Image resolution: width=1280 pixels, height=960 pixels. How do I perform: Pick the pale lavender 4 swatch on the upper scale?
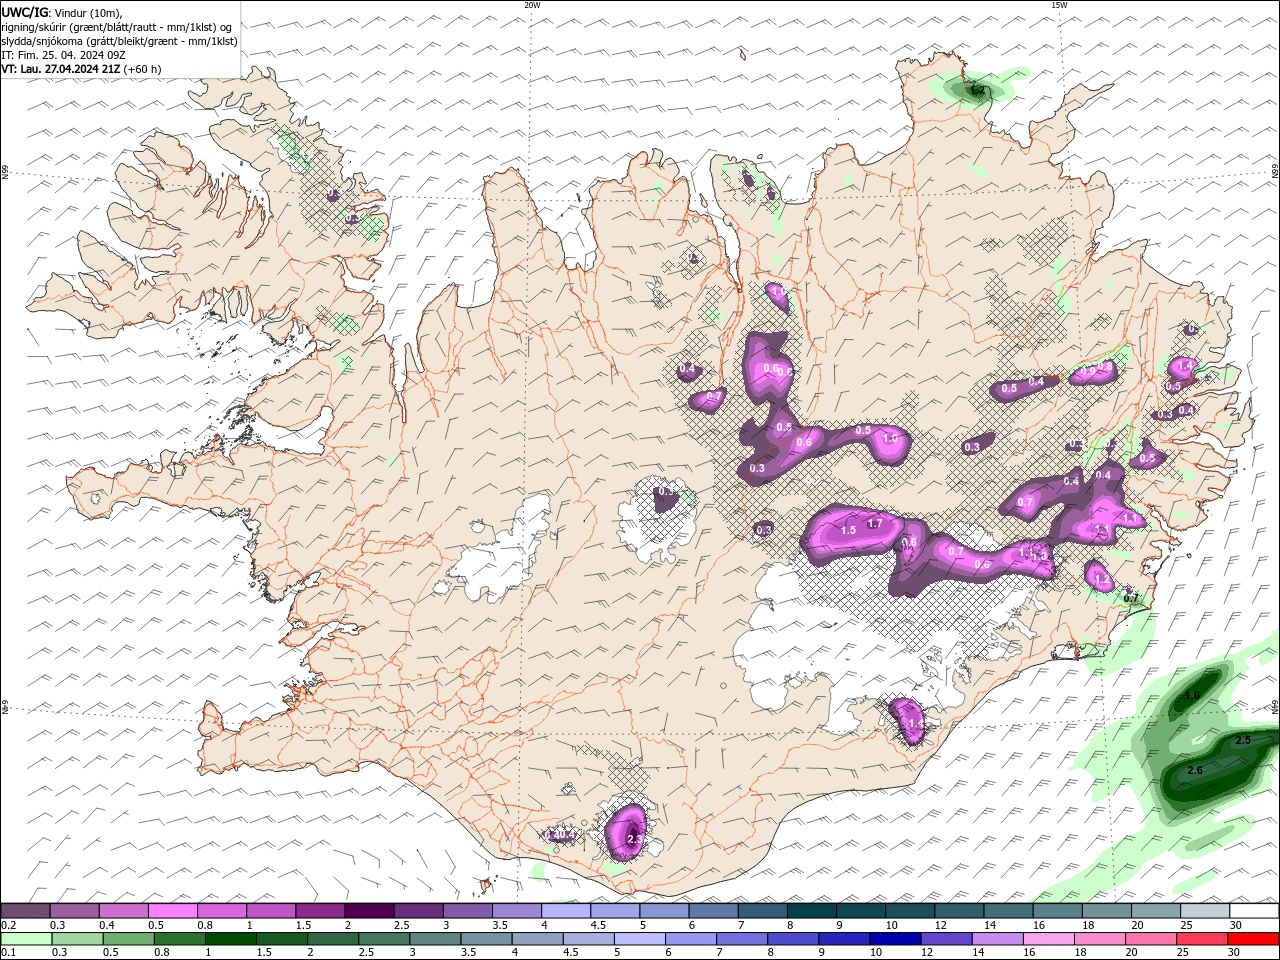click(x=566, y=910)
